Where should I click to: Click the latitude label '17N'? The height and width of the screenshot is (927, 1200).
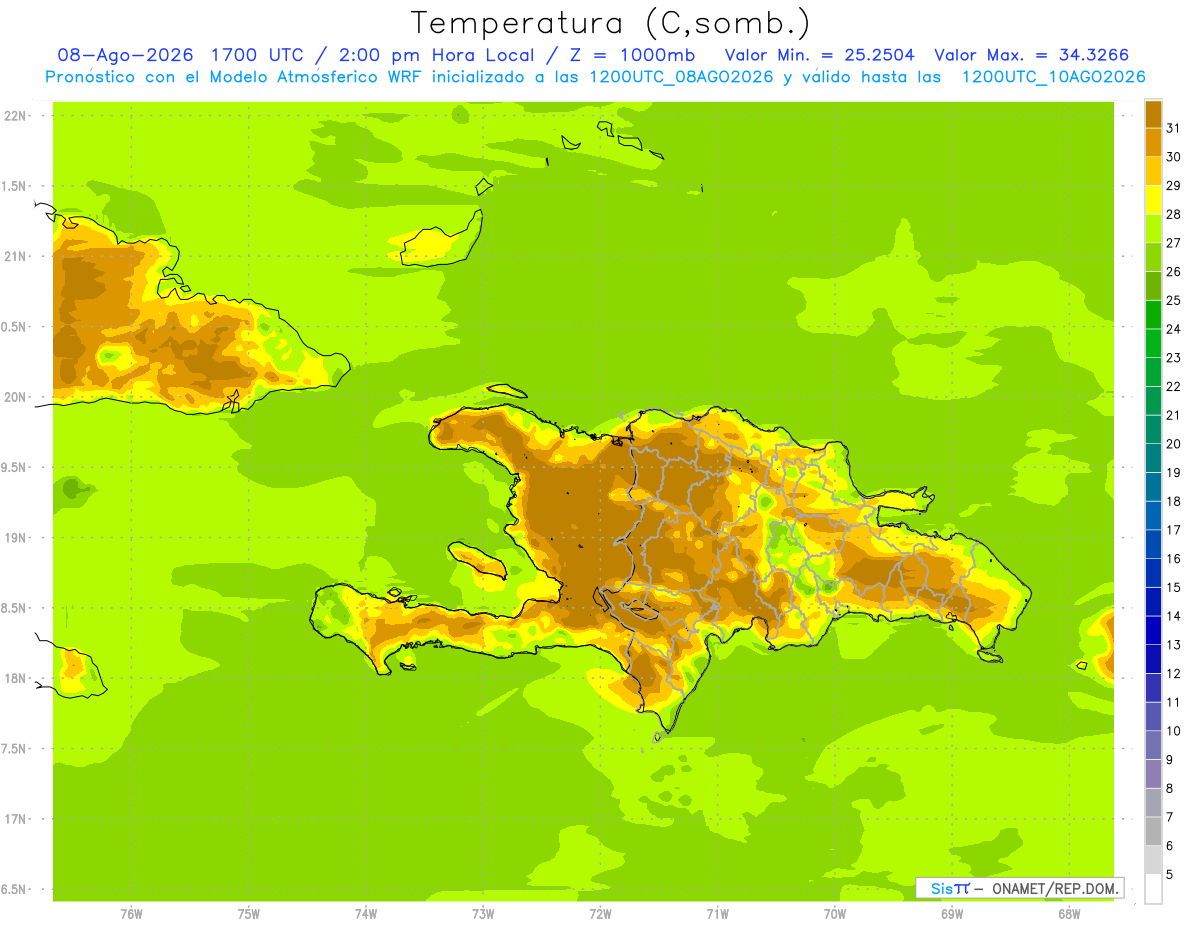pos(15,819)
